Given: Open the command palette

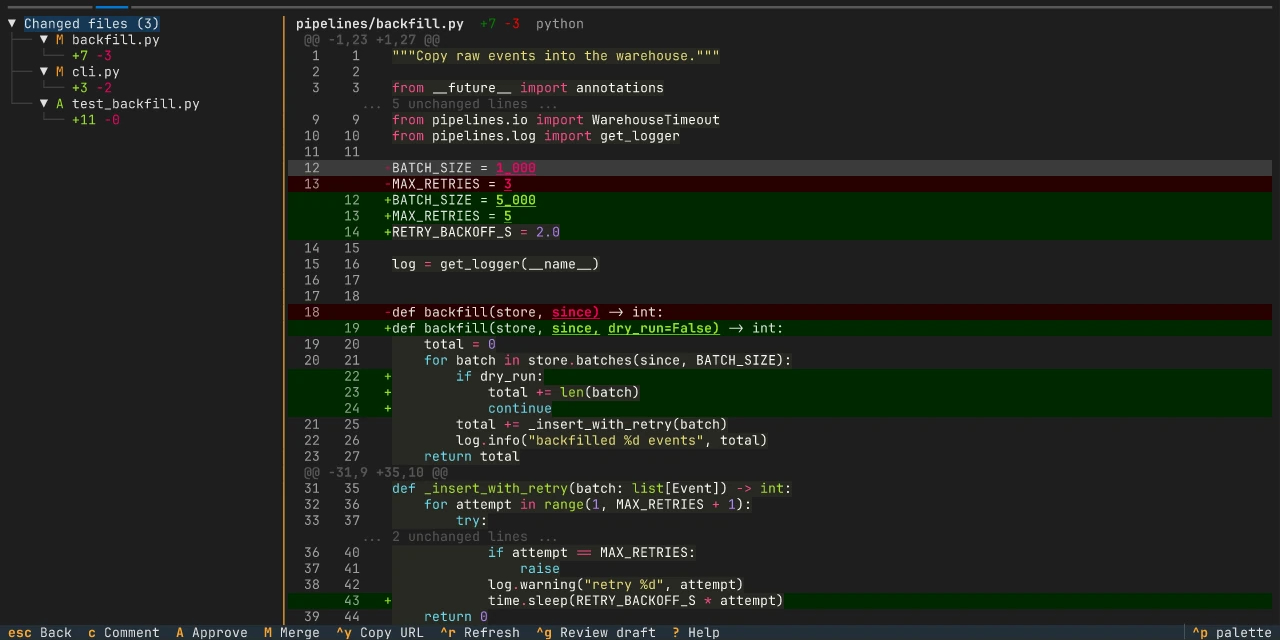Looking at the screenshot, I should point(1232,632).
